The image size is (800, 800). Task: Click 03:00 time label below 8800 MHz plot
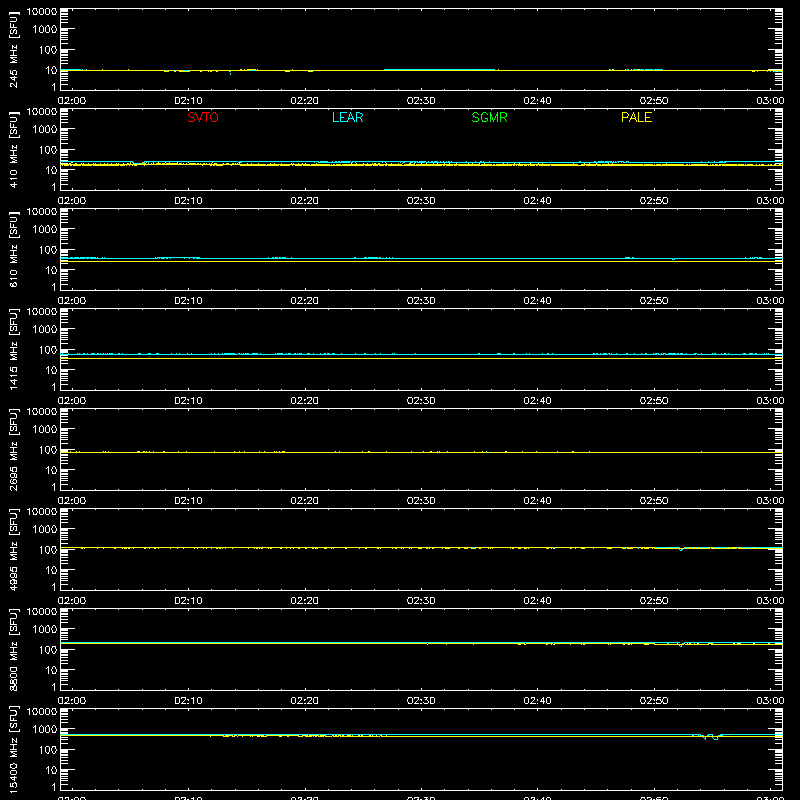(x=770, y=701)
